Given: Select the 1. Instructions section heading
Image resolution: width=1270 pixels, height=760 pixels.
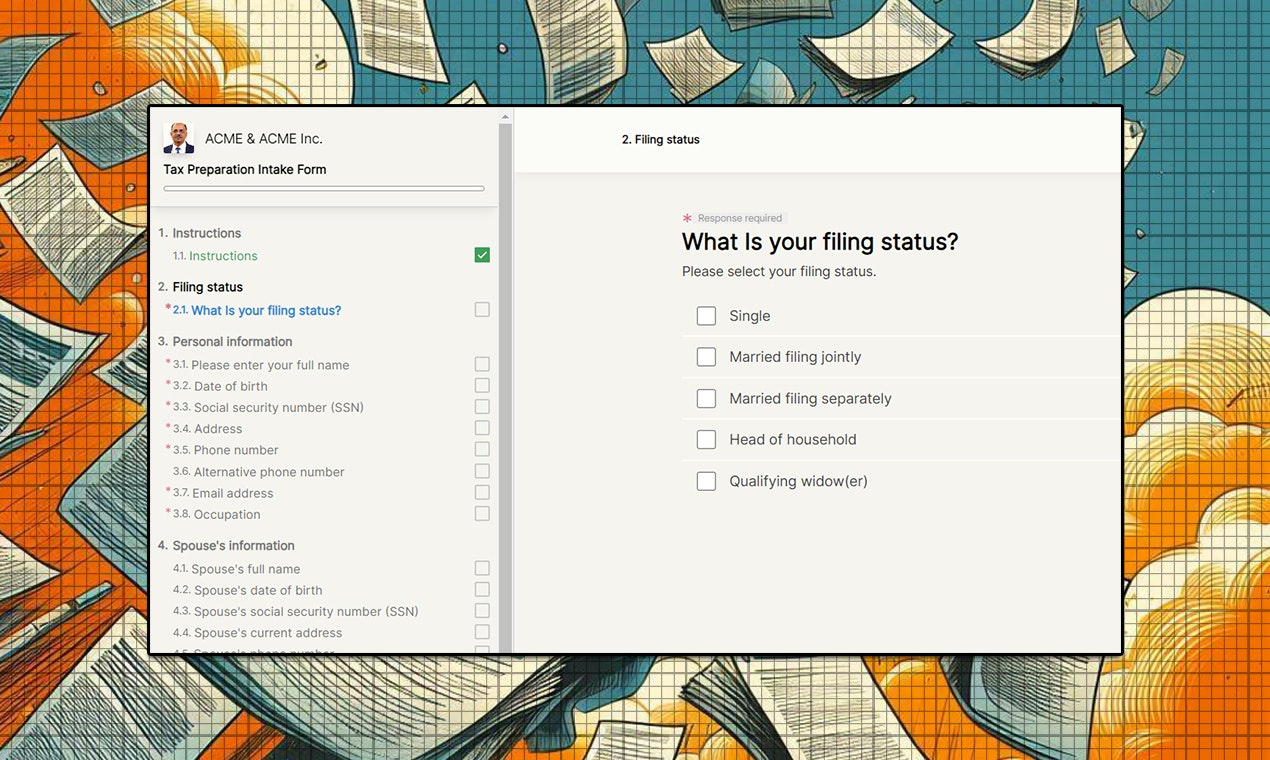Looking at the screenshot, I should tap(199, 233).
